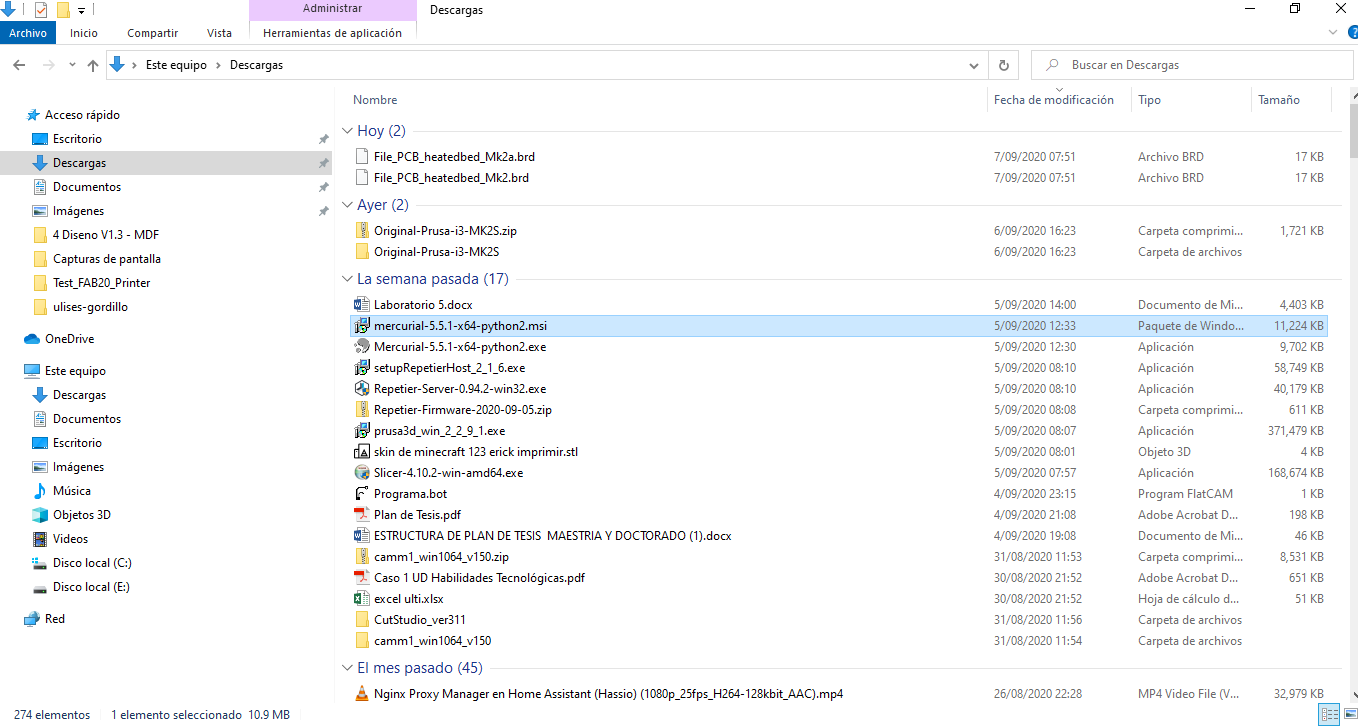Click the 3D object icon of the minecraft stl

362,452
